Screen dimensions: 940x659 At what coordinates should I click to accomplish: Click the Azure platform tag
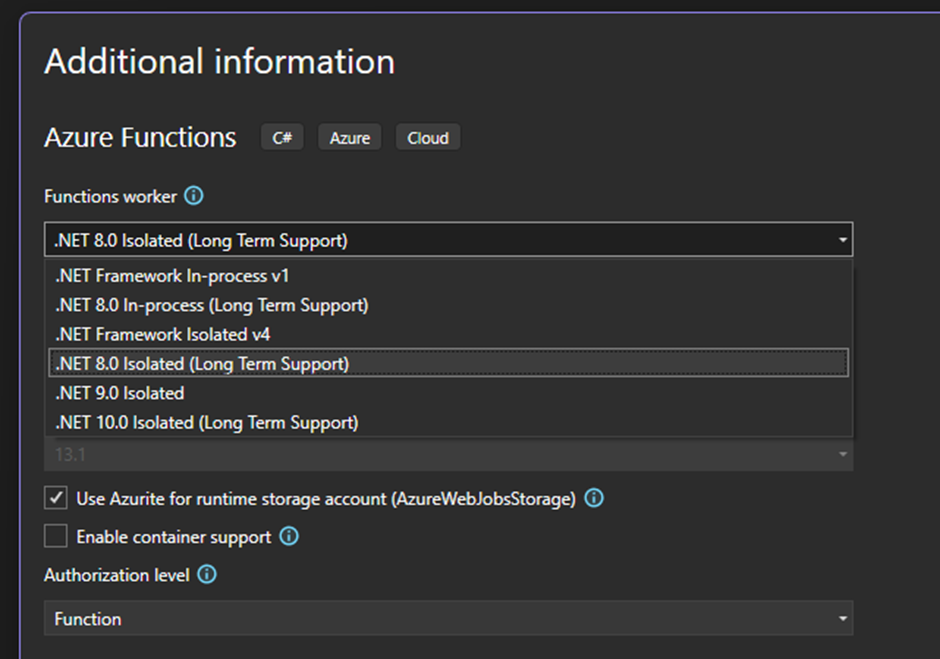(350, 138)
